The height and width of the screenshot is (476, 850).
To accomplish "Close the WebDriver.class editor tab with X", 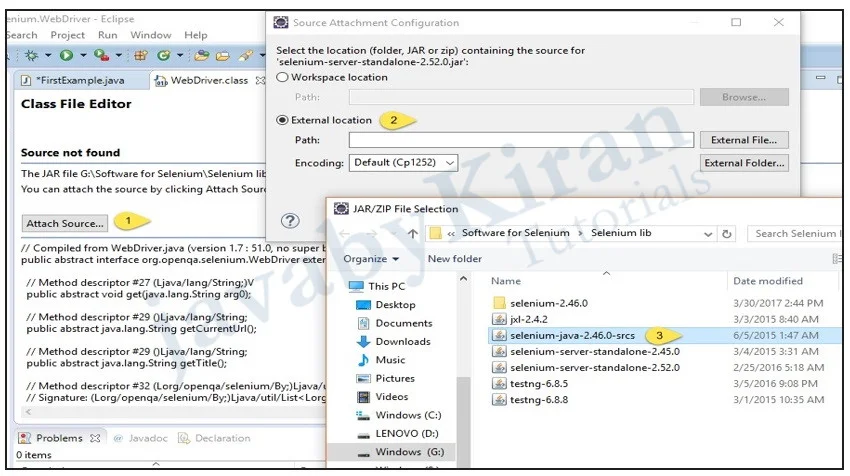I will [260, 80].
